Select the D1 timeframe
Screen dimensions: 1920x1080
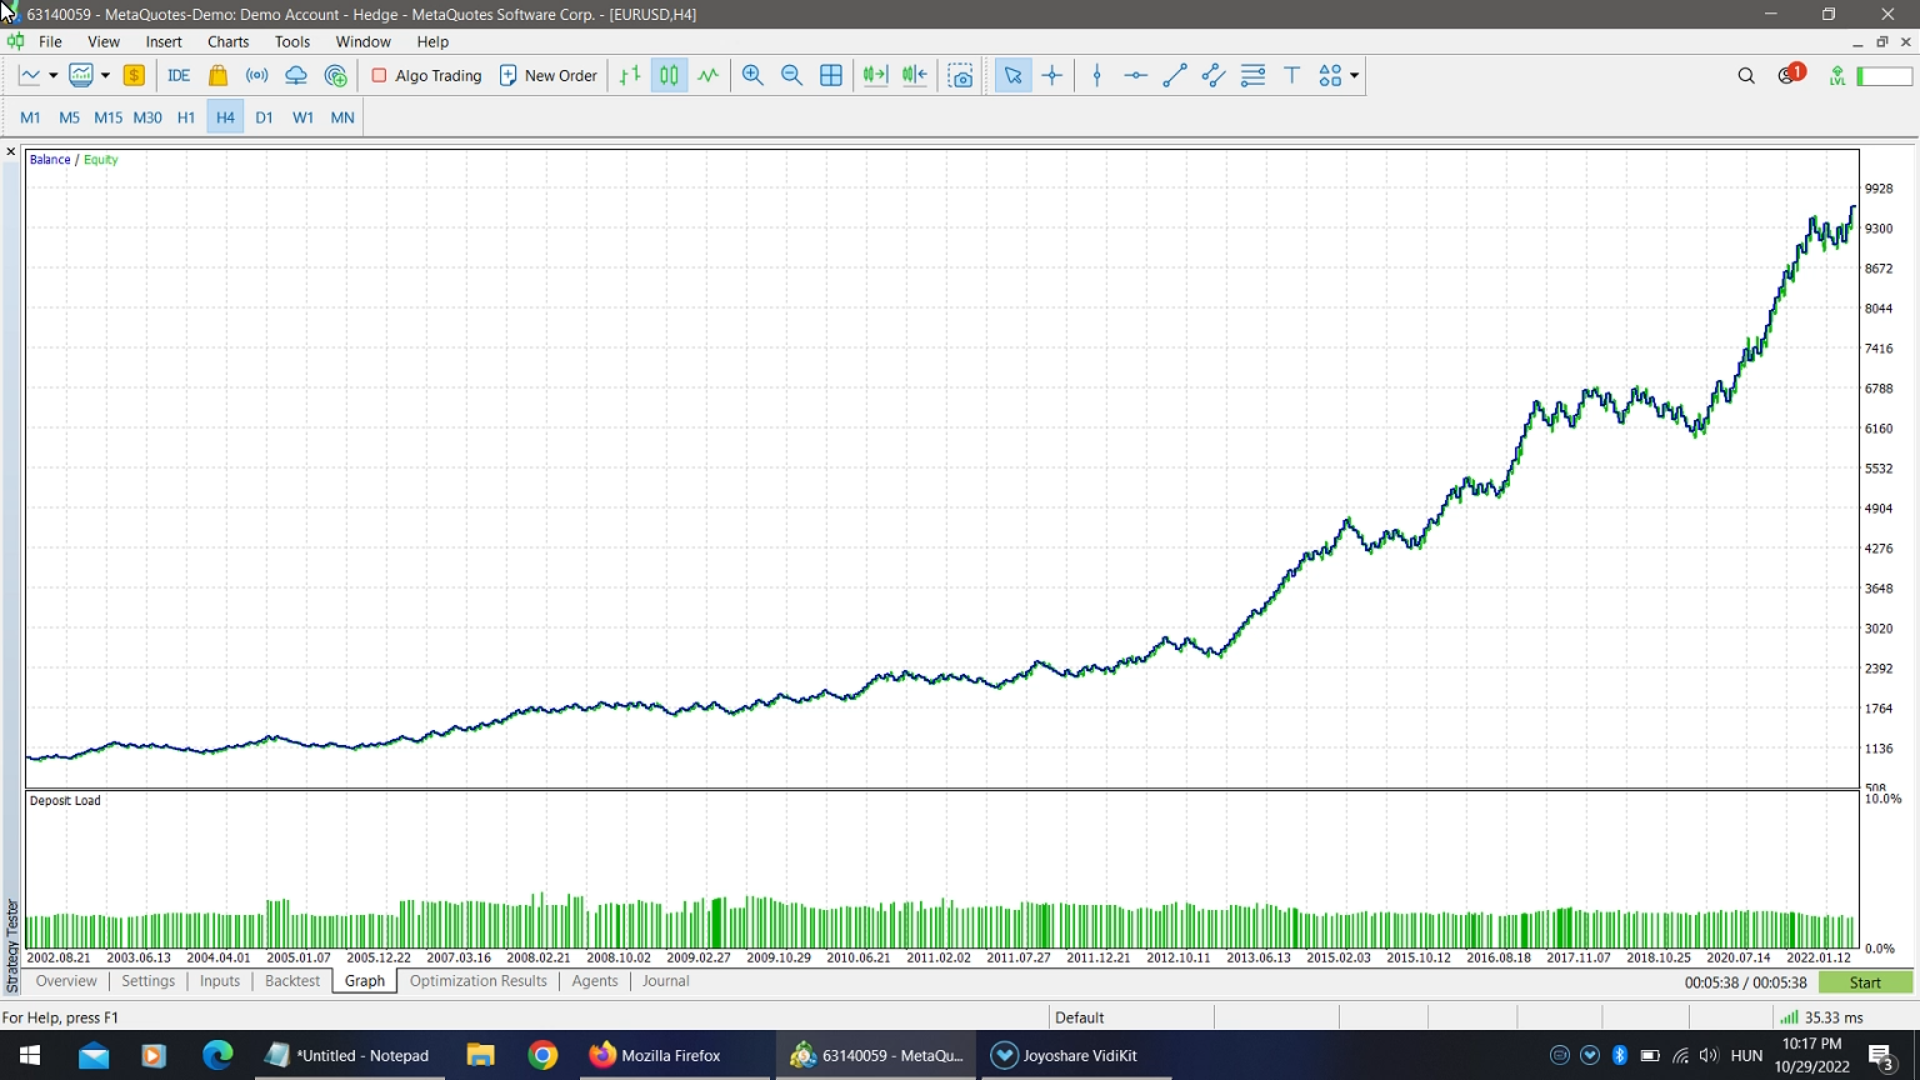pyautogui.click(x=264, y=117)
